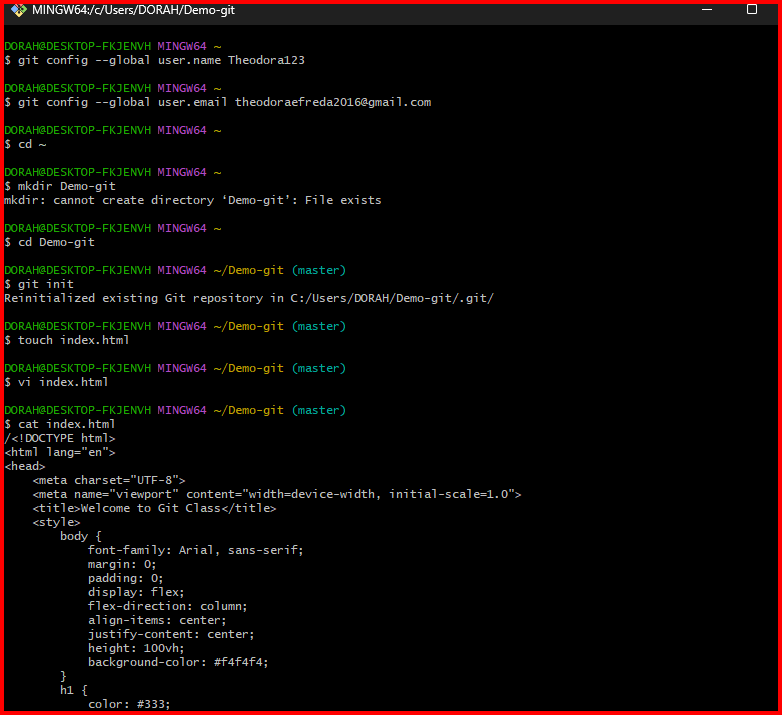This screenshot has width=782, height=715.
Task: Click the 'cannot create directory' error message
Action: click(193, 200)
